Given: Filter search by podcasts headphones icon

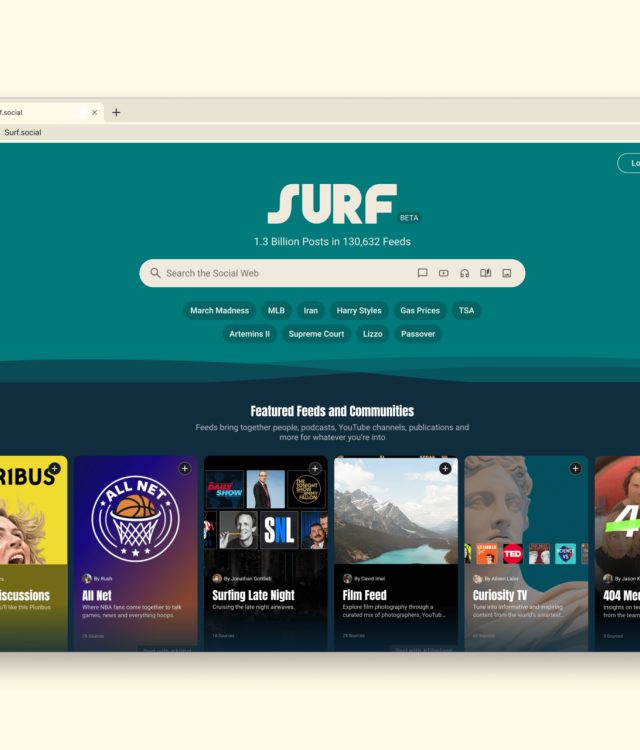Looking at the screenshot, I should [x=464, y=273].
